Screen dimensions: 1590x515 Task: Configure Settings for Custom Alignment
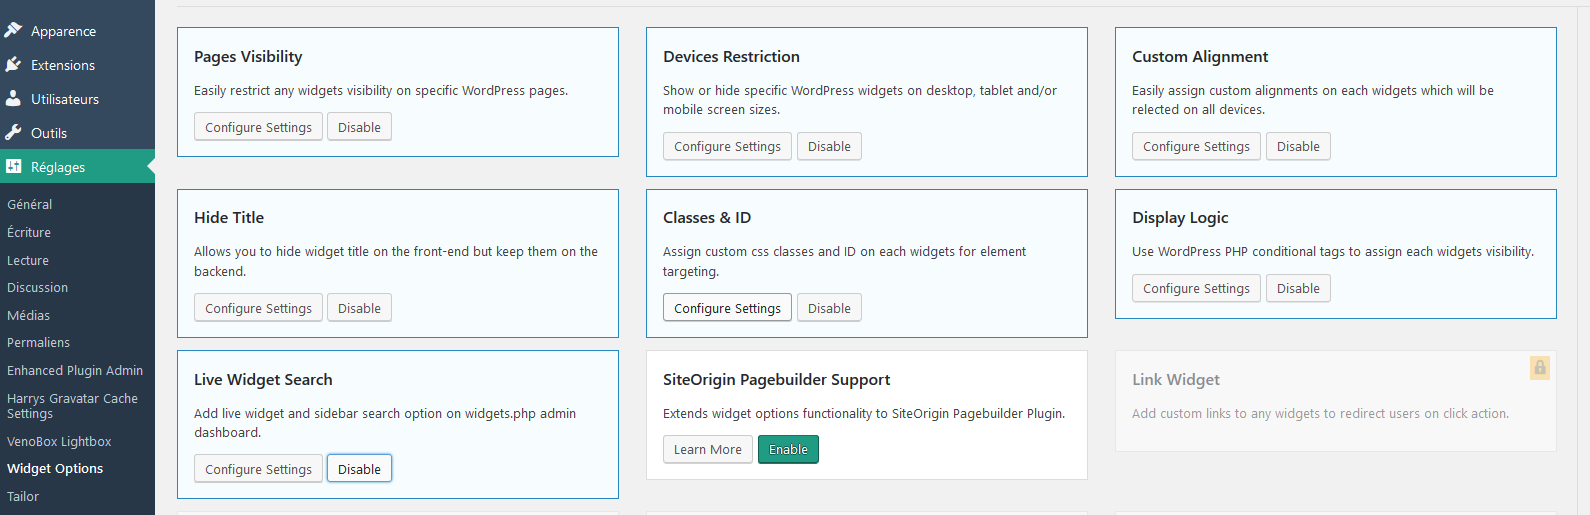click(1196, 146)
